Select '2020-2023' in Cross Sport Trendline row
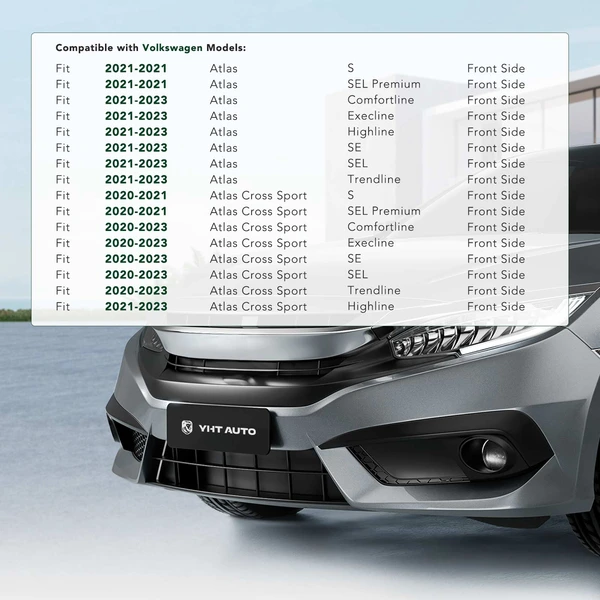Viewport: 600px width, 600px height. (136, 291)
